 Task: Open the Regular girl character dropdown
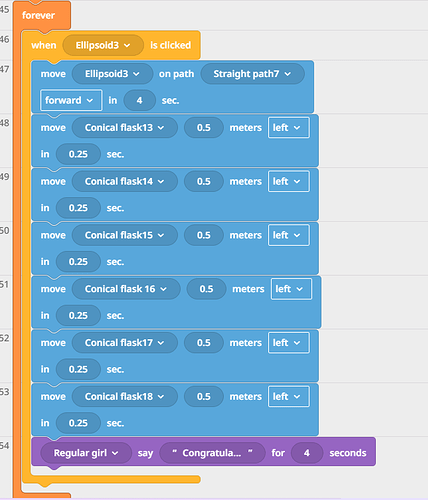tap(86, 453)
